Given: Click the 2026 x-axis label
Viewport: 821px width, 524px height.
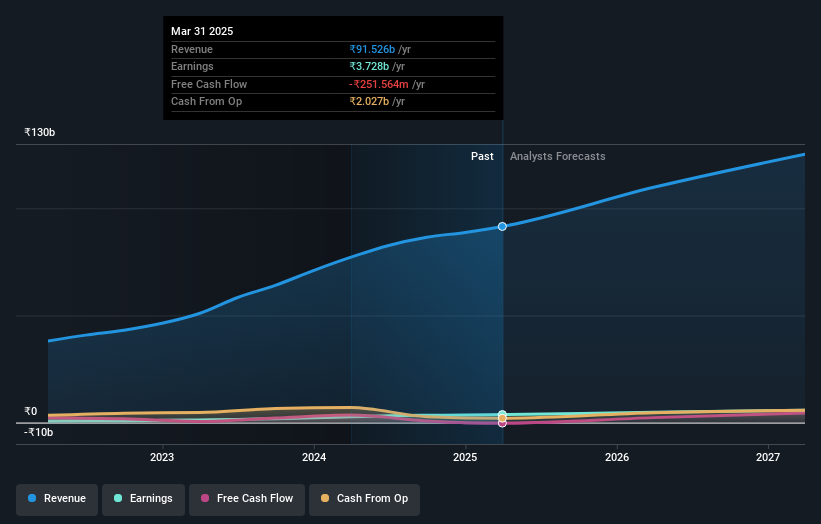Looking at the screenshot, I should coord(617,458).
